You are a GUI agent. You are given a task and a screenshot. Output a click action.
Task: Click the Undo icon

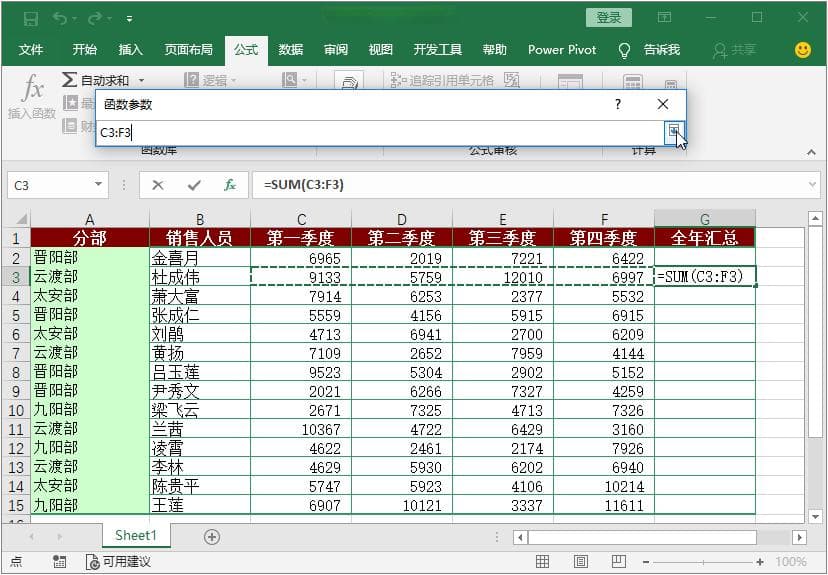pos(60,19)
